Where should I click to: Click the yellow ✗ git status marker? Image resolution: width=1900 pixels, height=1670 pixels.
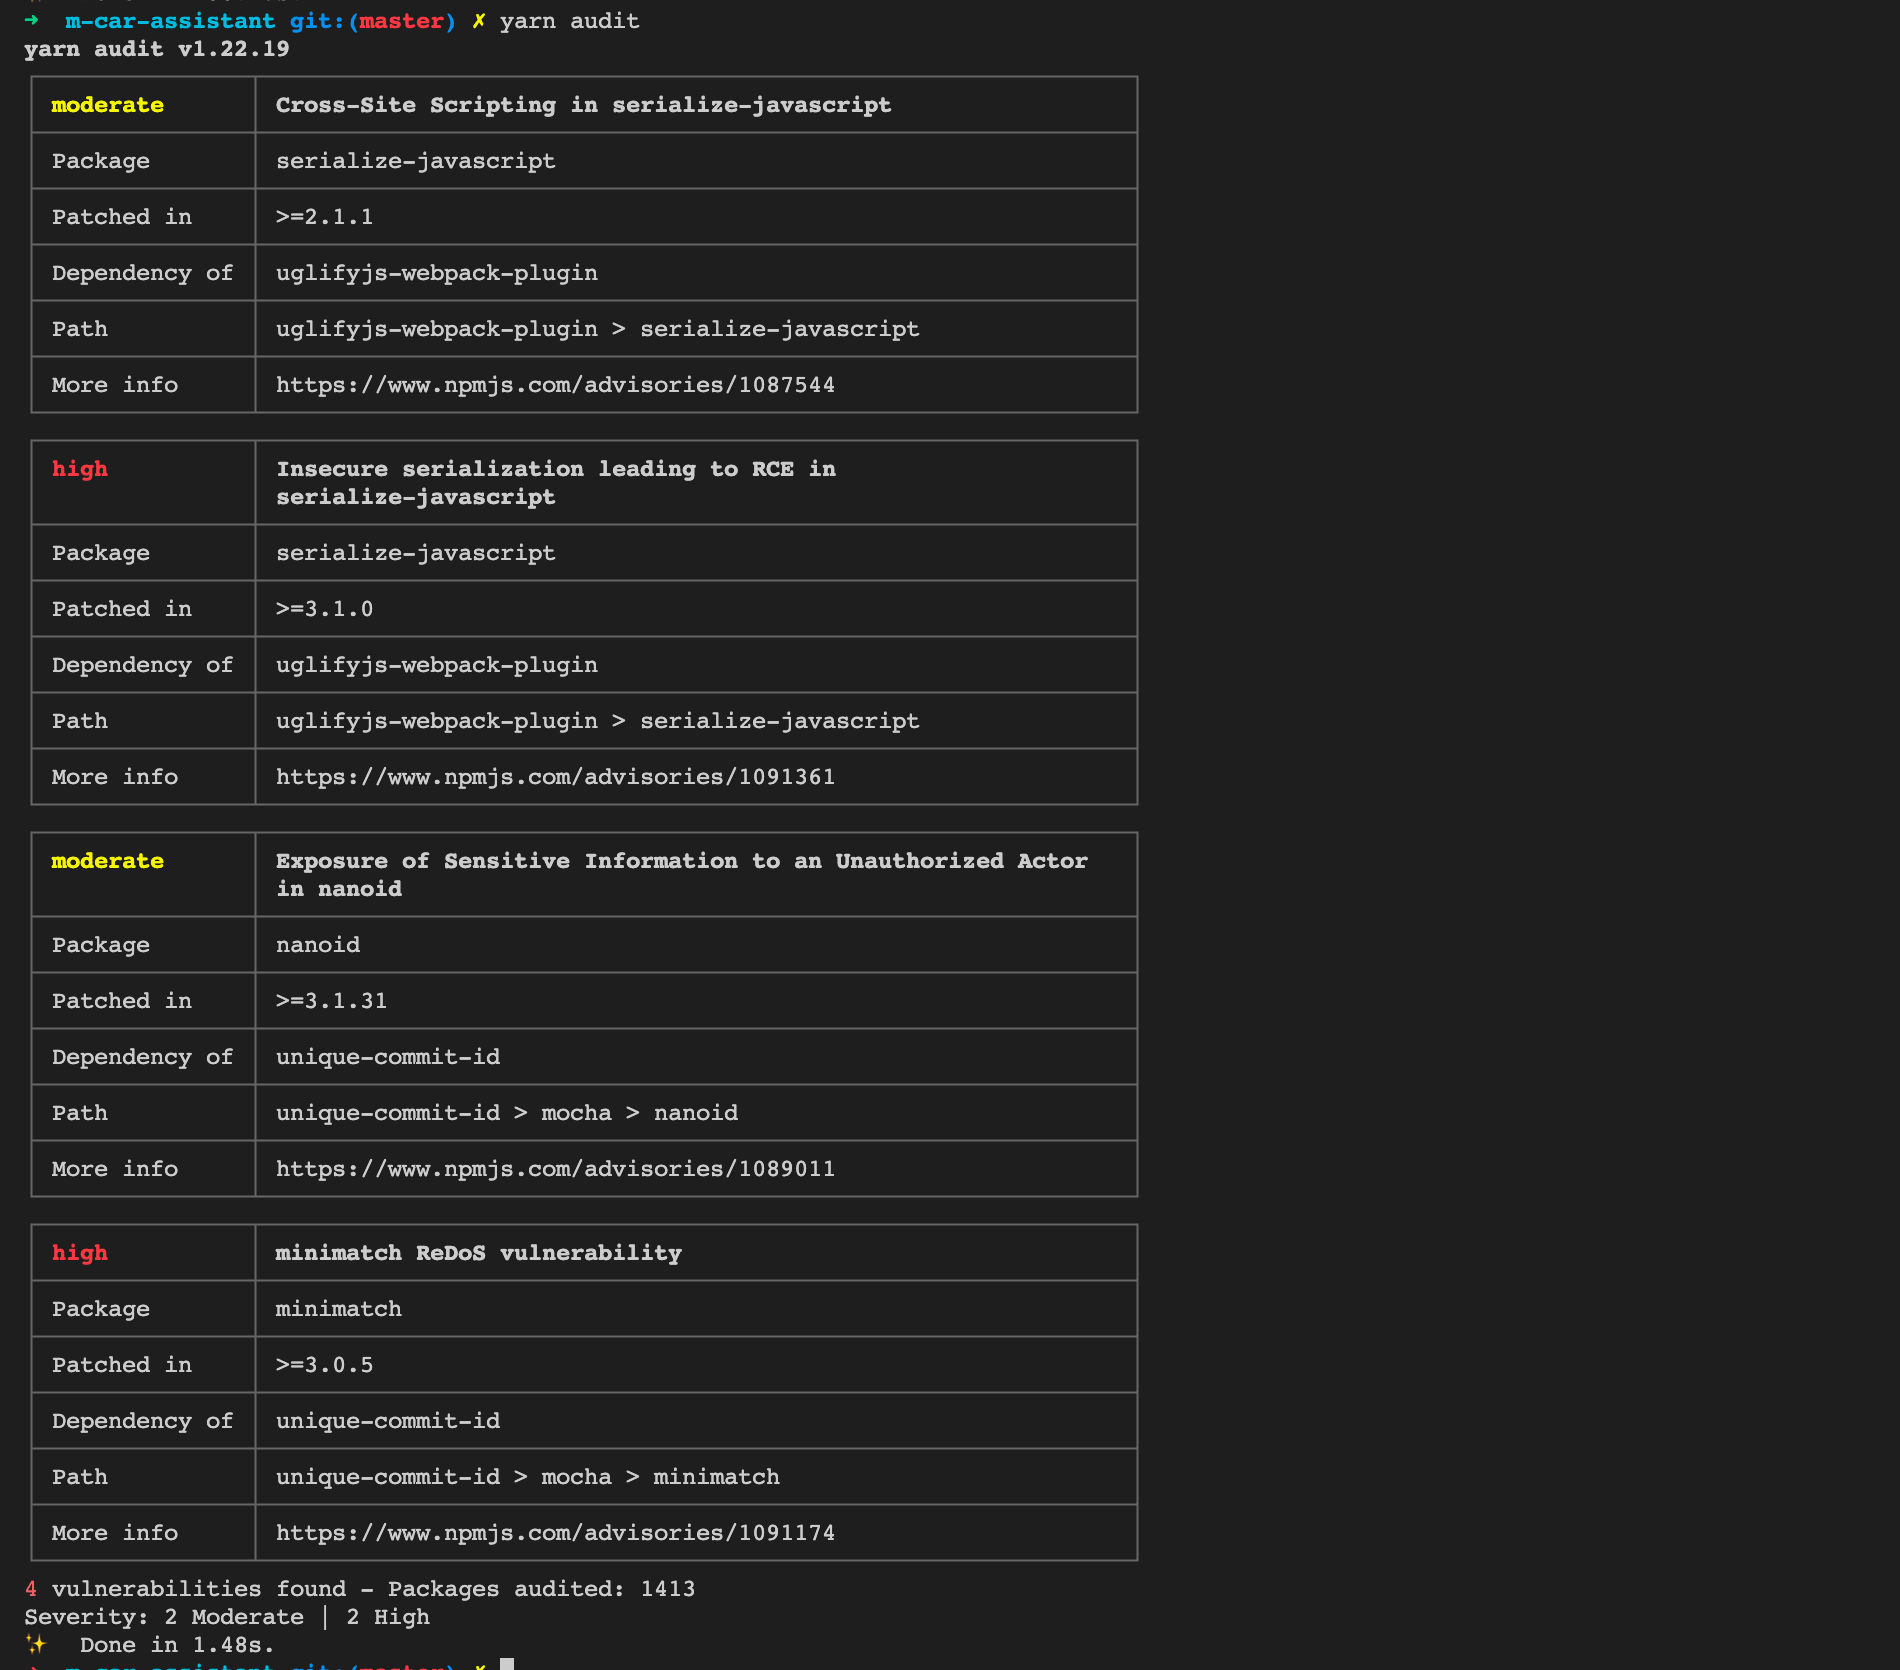(x=479, y=21)
